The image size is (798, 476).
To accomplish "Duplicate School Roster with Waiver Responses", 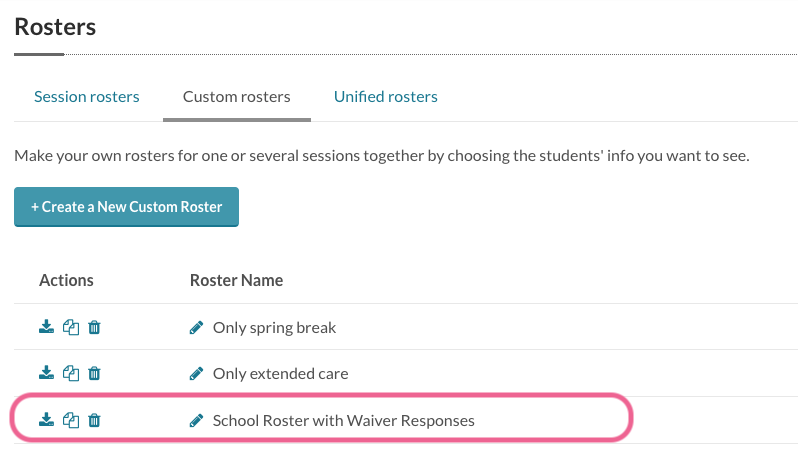I will tap(71, 420).
